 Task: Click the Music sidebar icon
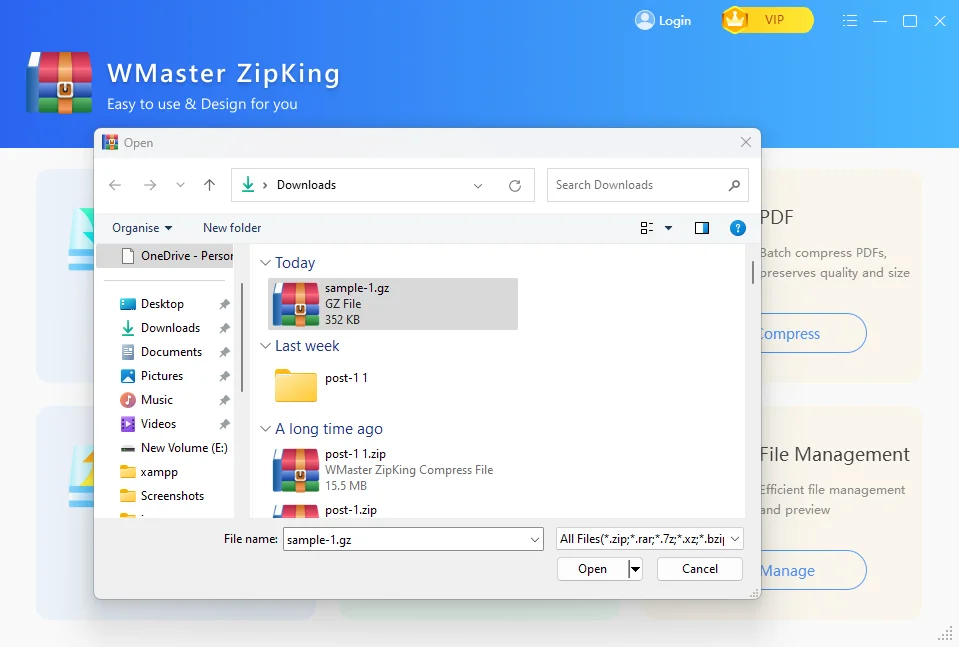coord(128,400)
